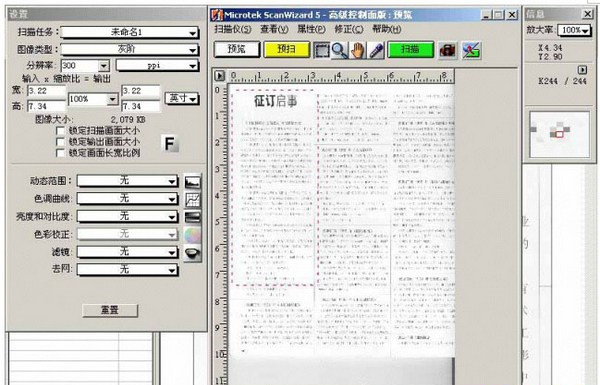The width and height of the screenshot is (600, 385).
Task: Click the small arrow button in info panel
Action: point(582,70)
